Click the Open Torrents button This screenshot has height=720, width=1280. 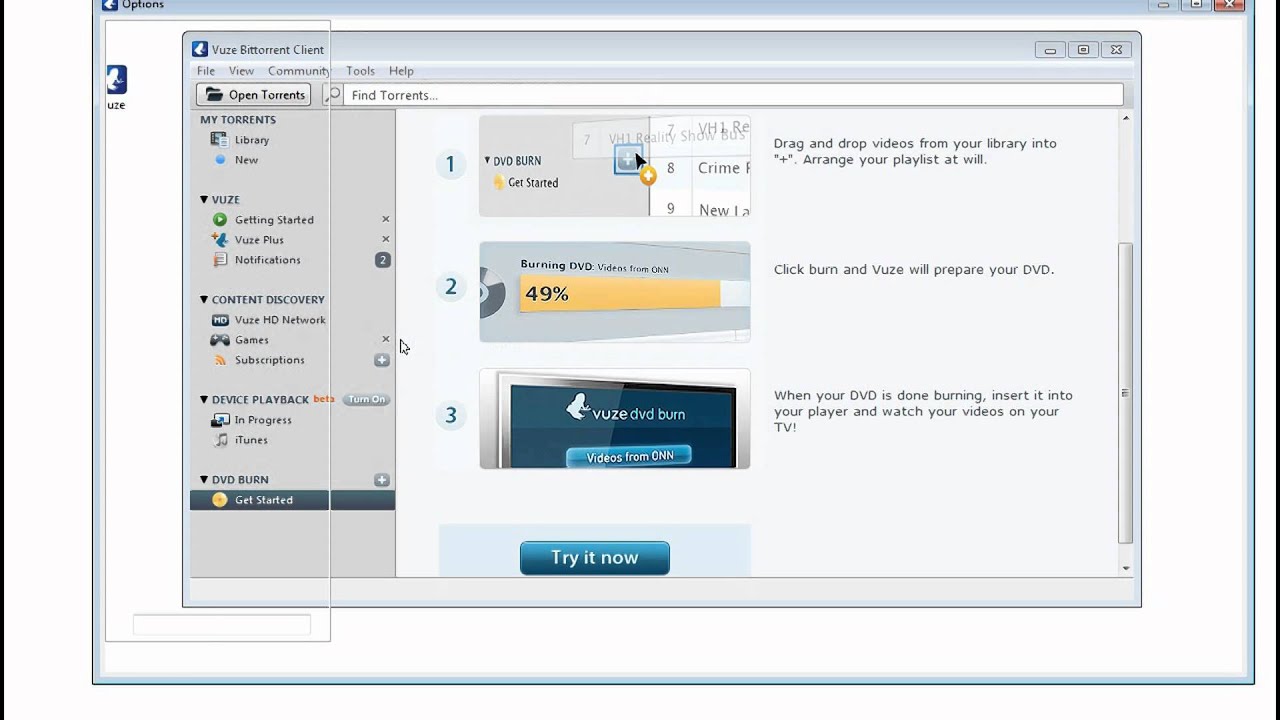click(254, 95)
